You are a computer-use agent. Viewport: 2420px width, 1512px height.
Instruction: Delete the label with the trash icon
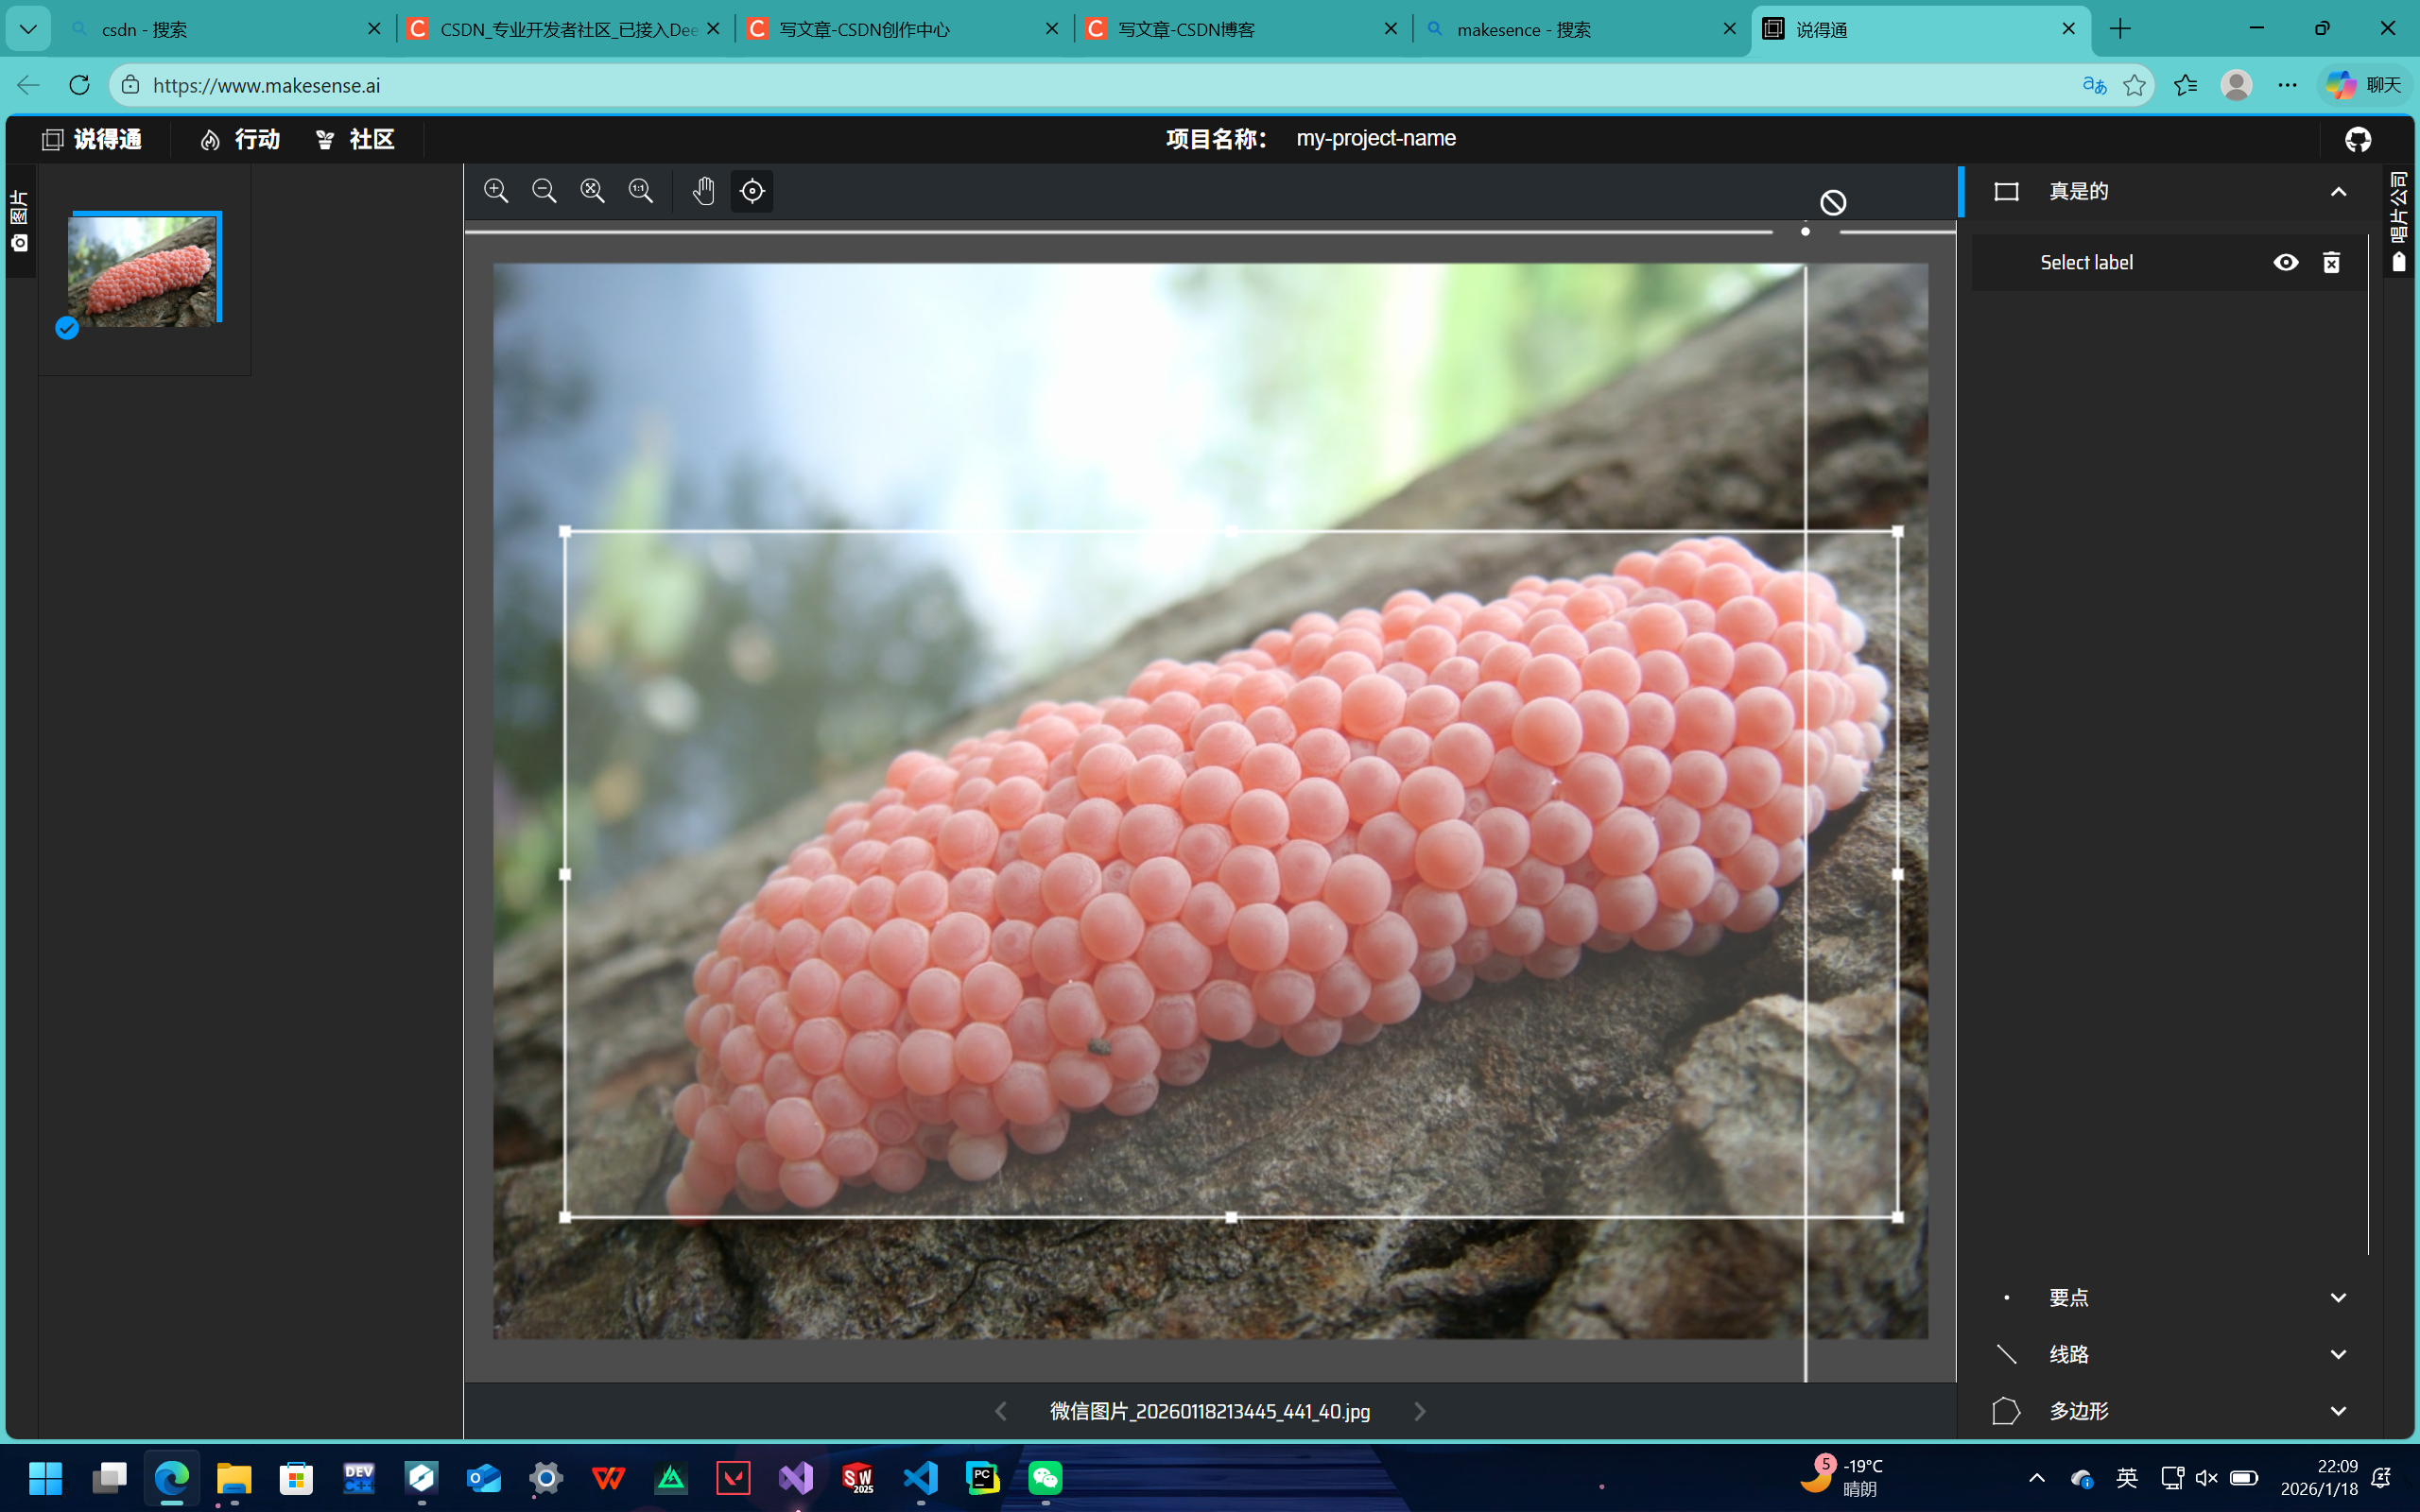(2331, 262)
